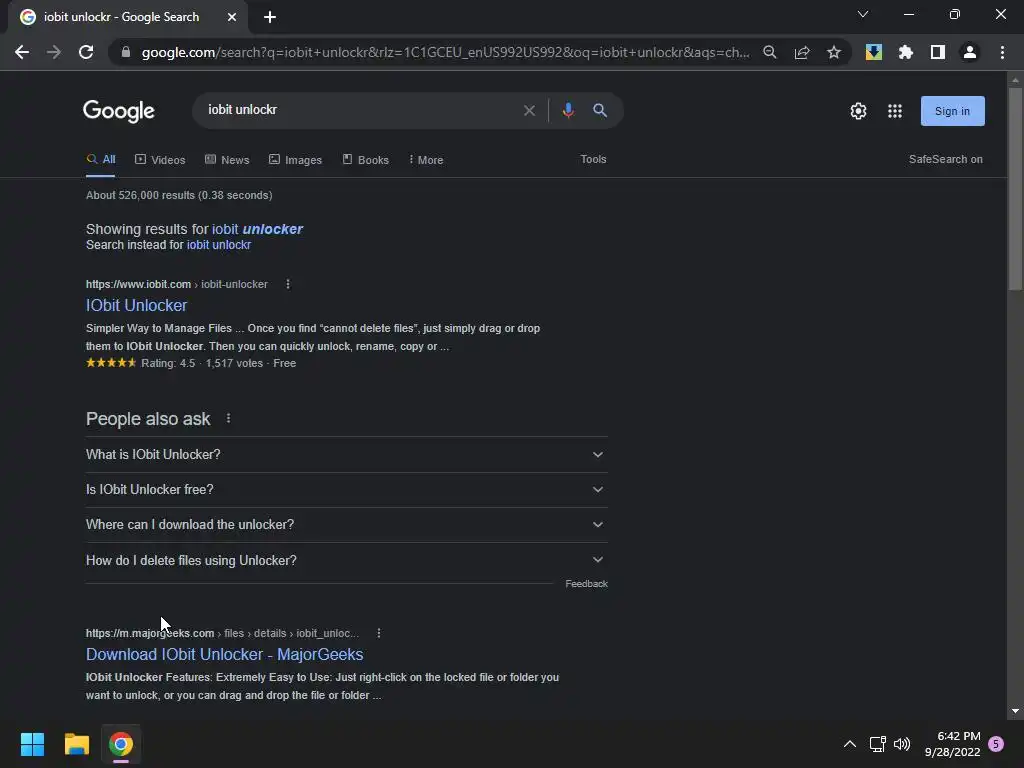Click the page vertical scrollbar thumb
Viewport: 1024px width, 768px height.
1015,189
